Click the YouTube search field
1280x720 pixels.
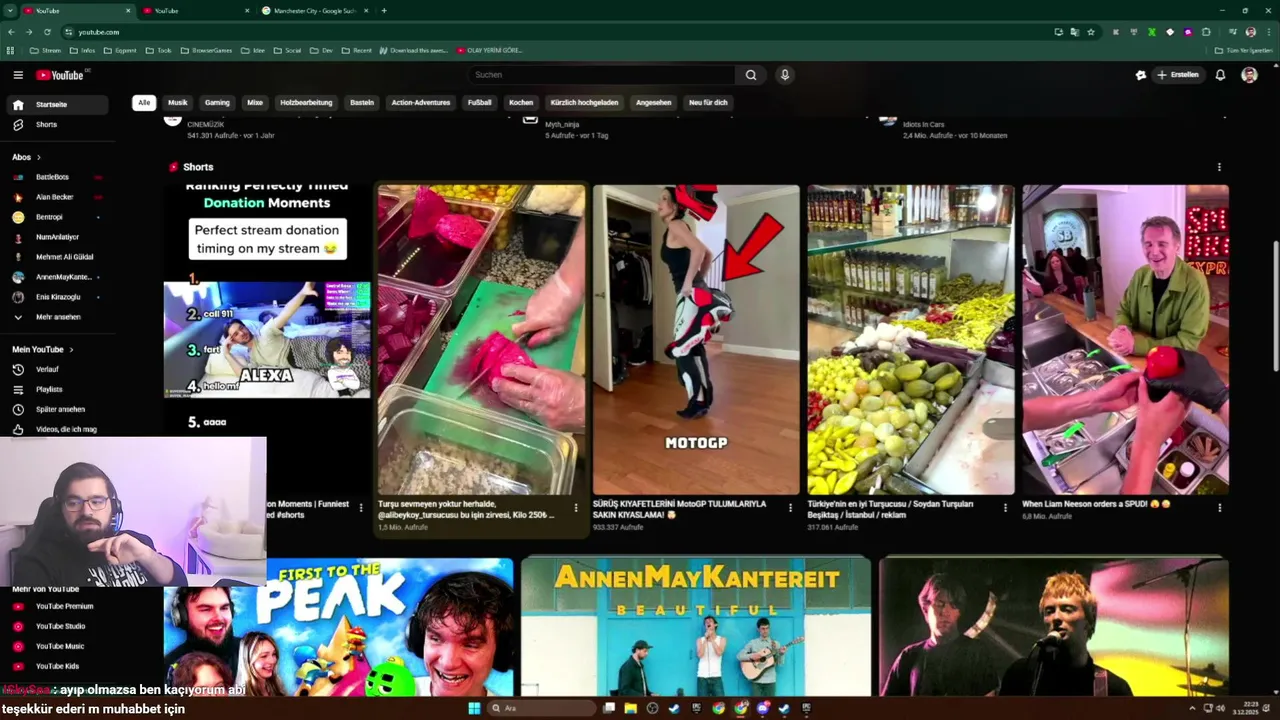603,75
